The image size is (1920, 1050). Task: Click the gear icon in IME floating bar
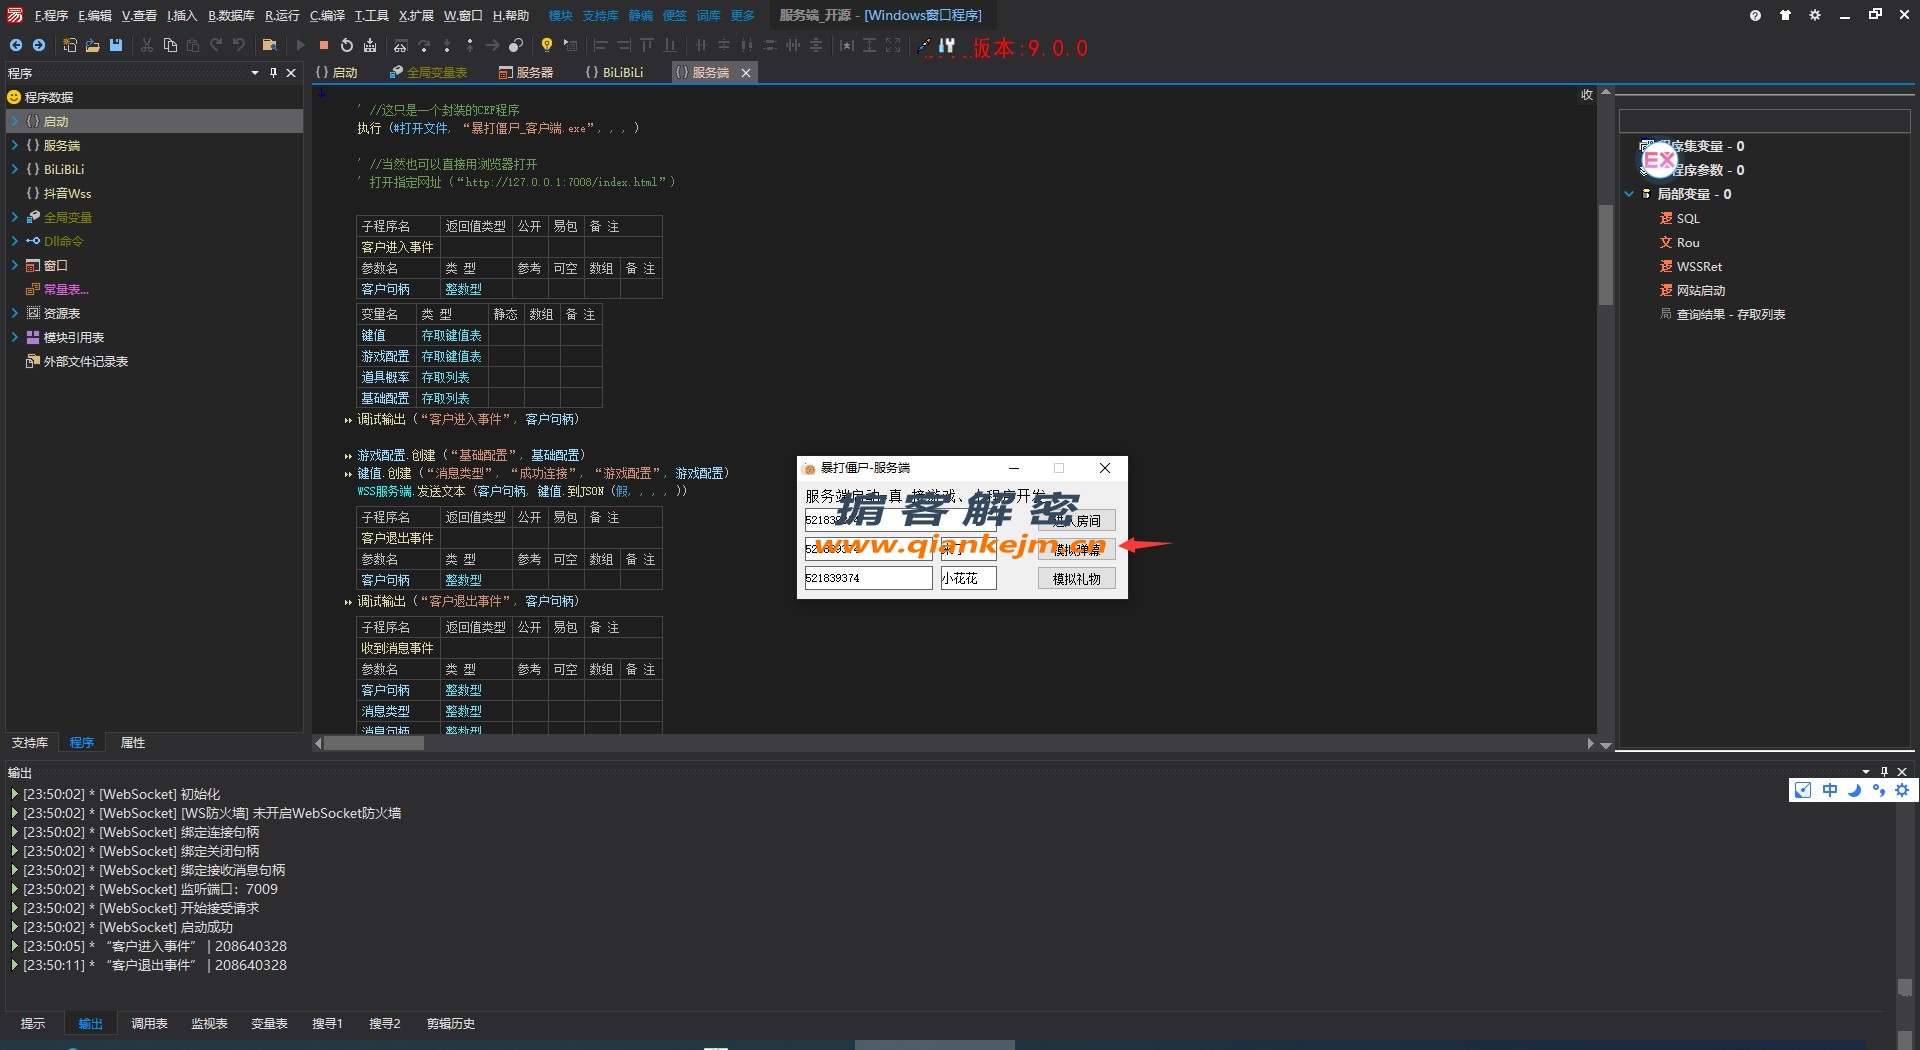(x=1902, y=790)
